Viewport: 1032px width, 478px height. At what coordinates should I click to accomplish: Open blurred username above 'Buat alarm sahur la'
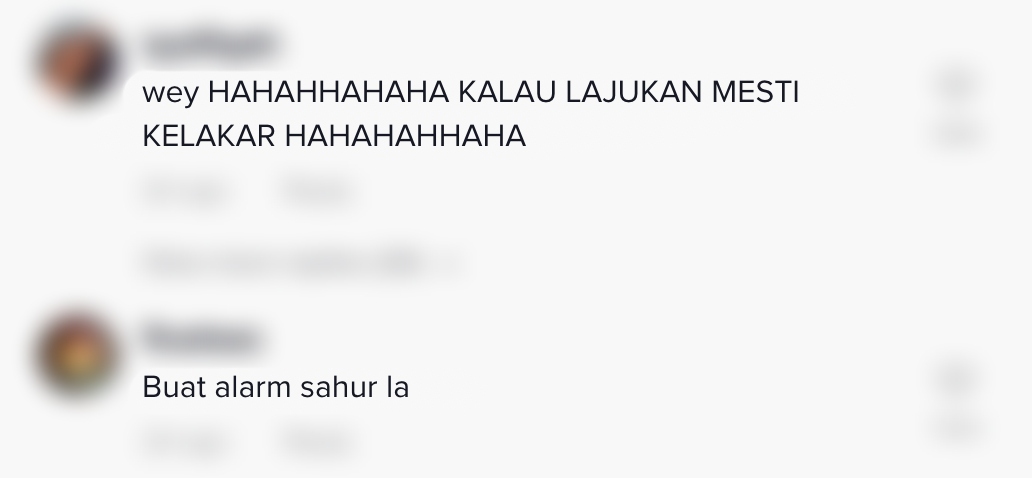203,339
